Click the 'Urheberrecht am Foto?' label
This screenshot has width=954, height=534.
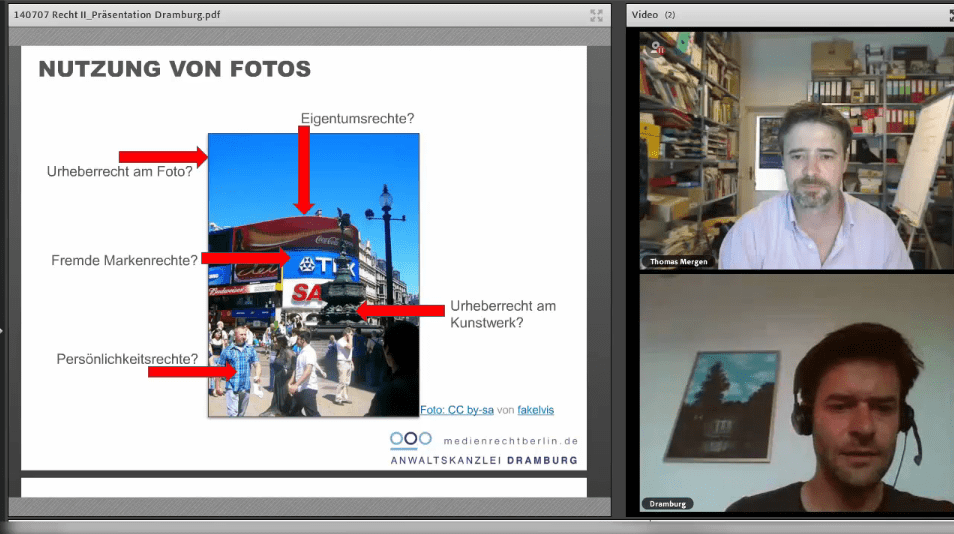(x=120, y=172)
